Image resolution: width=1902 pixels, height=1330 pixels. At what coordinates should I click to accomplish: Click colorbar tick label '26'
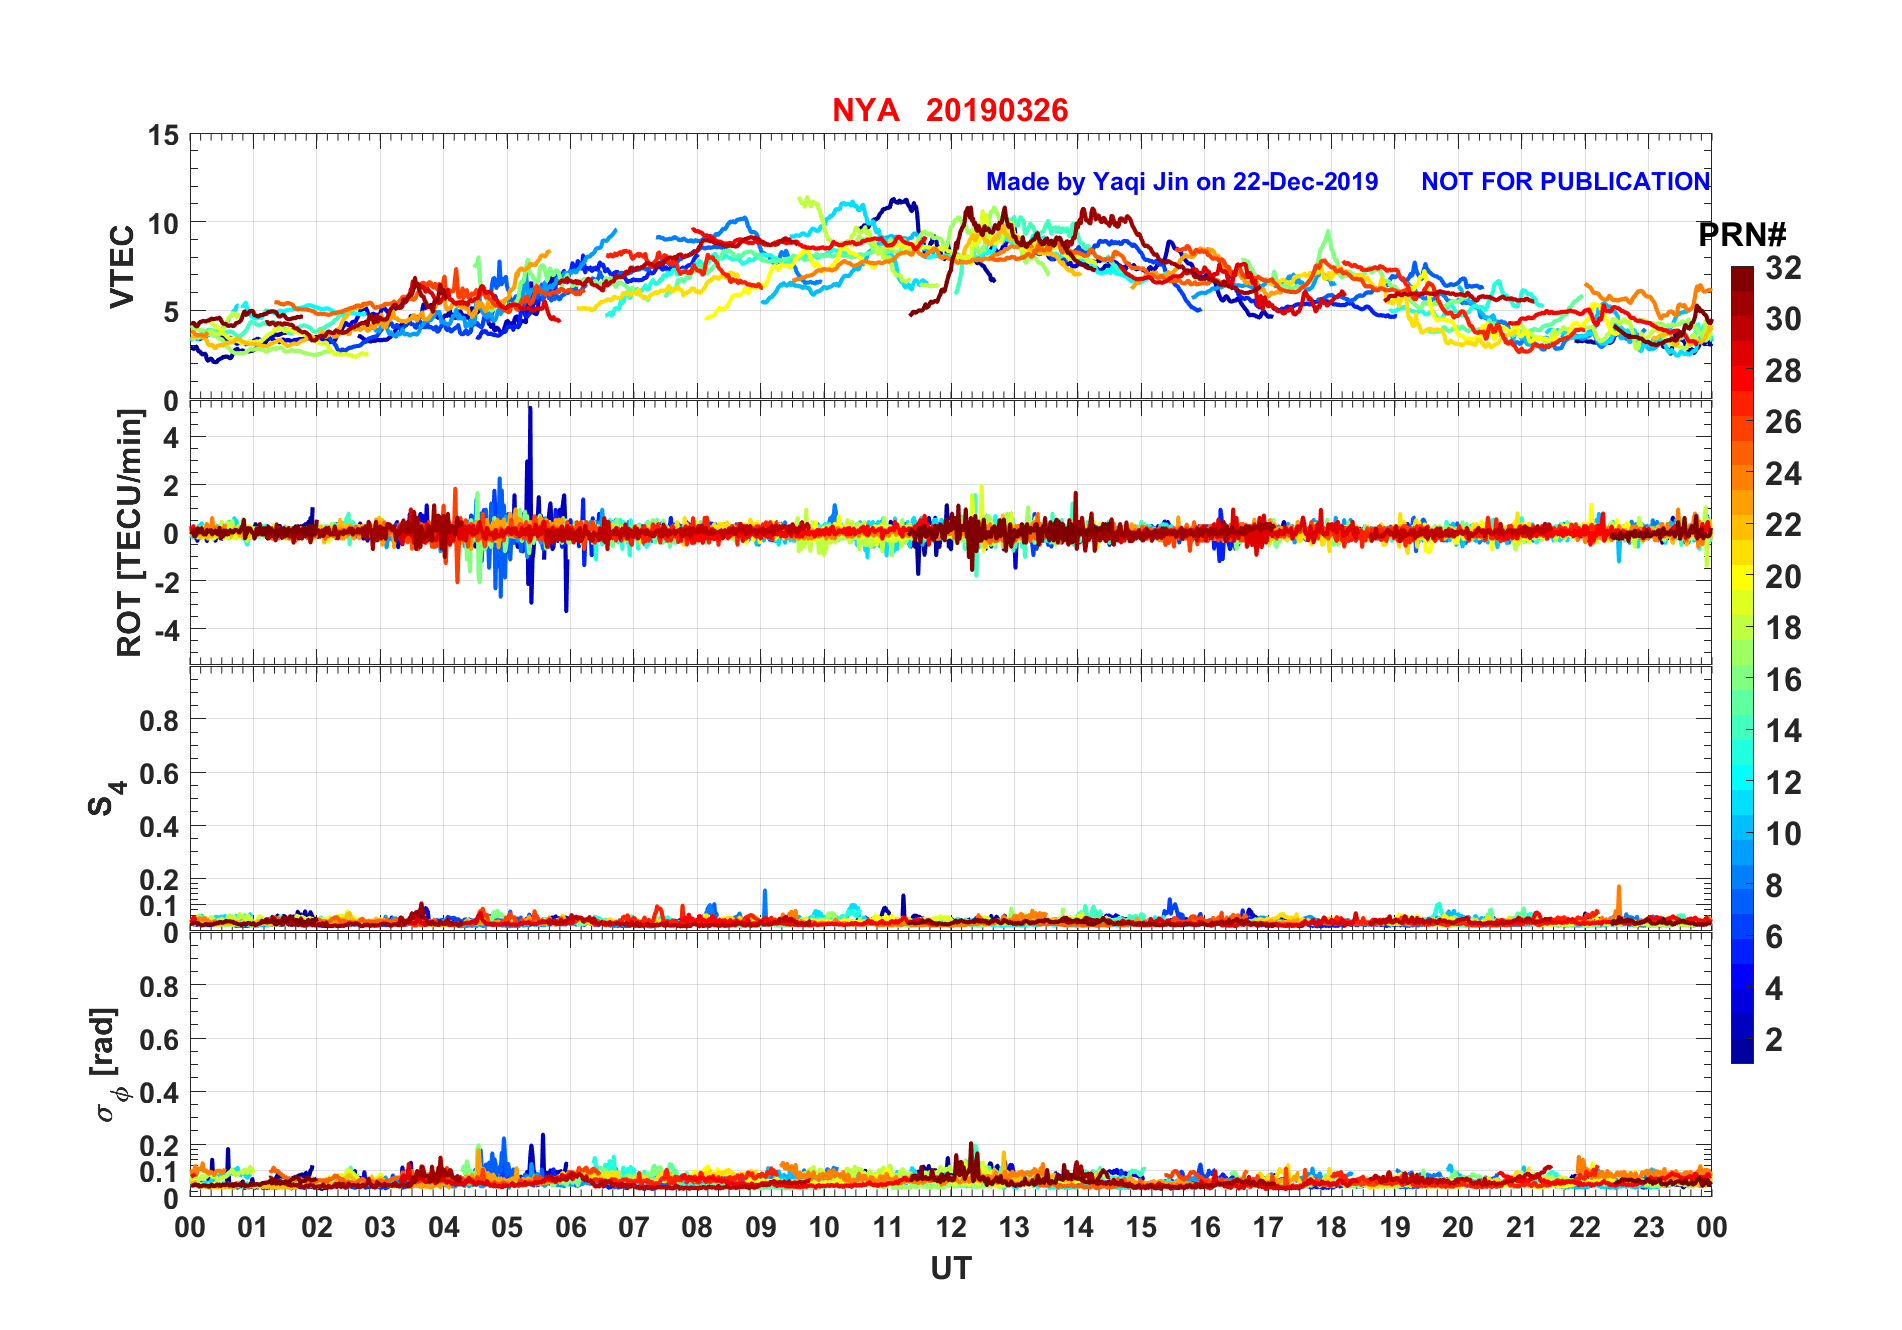click(x=1783, y=422)
